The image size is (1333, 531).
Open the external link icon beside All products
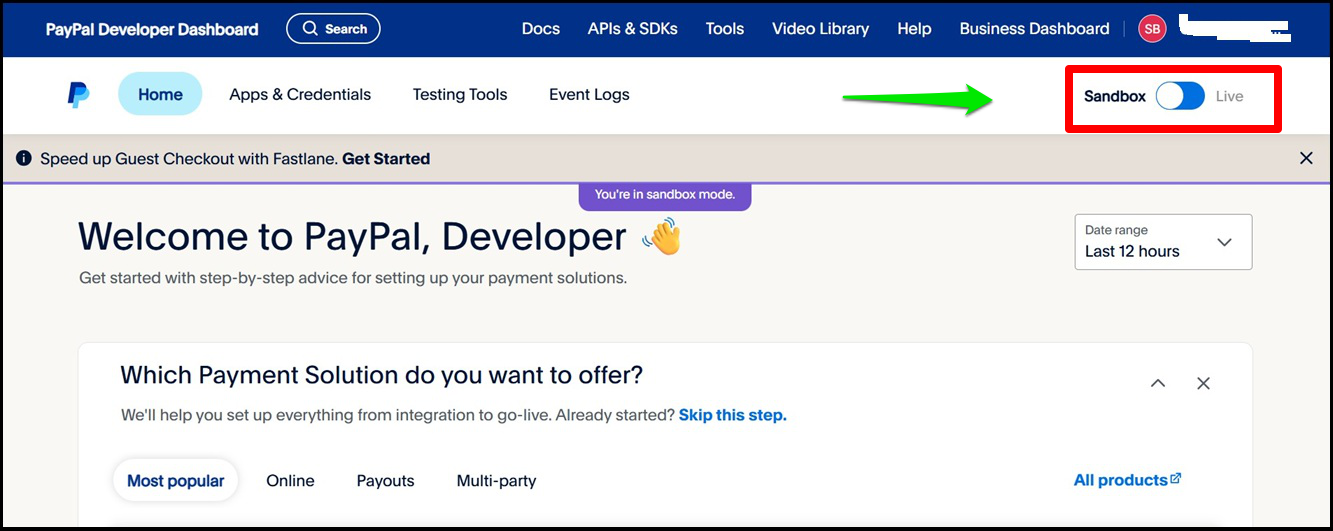click(1176, 479)
